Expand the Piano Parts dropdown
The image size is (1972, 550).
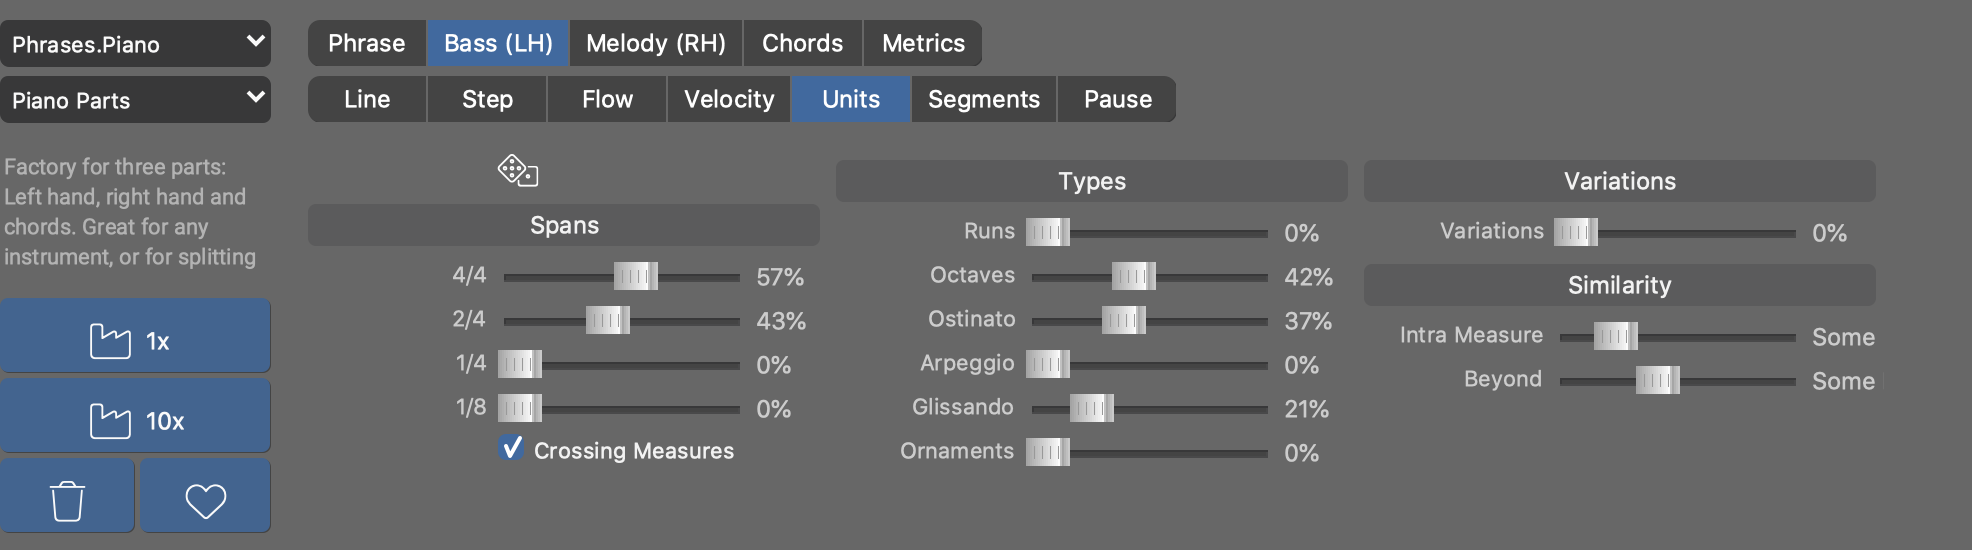point(135,100)
